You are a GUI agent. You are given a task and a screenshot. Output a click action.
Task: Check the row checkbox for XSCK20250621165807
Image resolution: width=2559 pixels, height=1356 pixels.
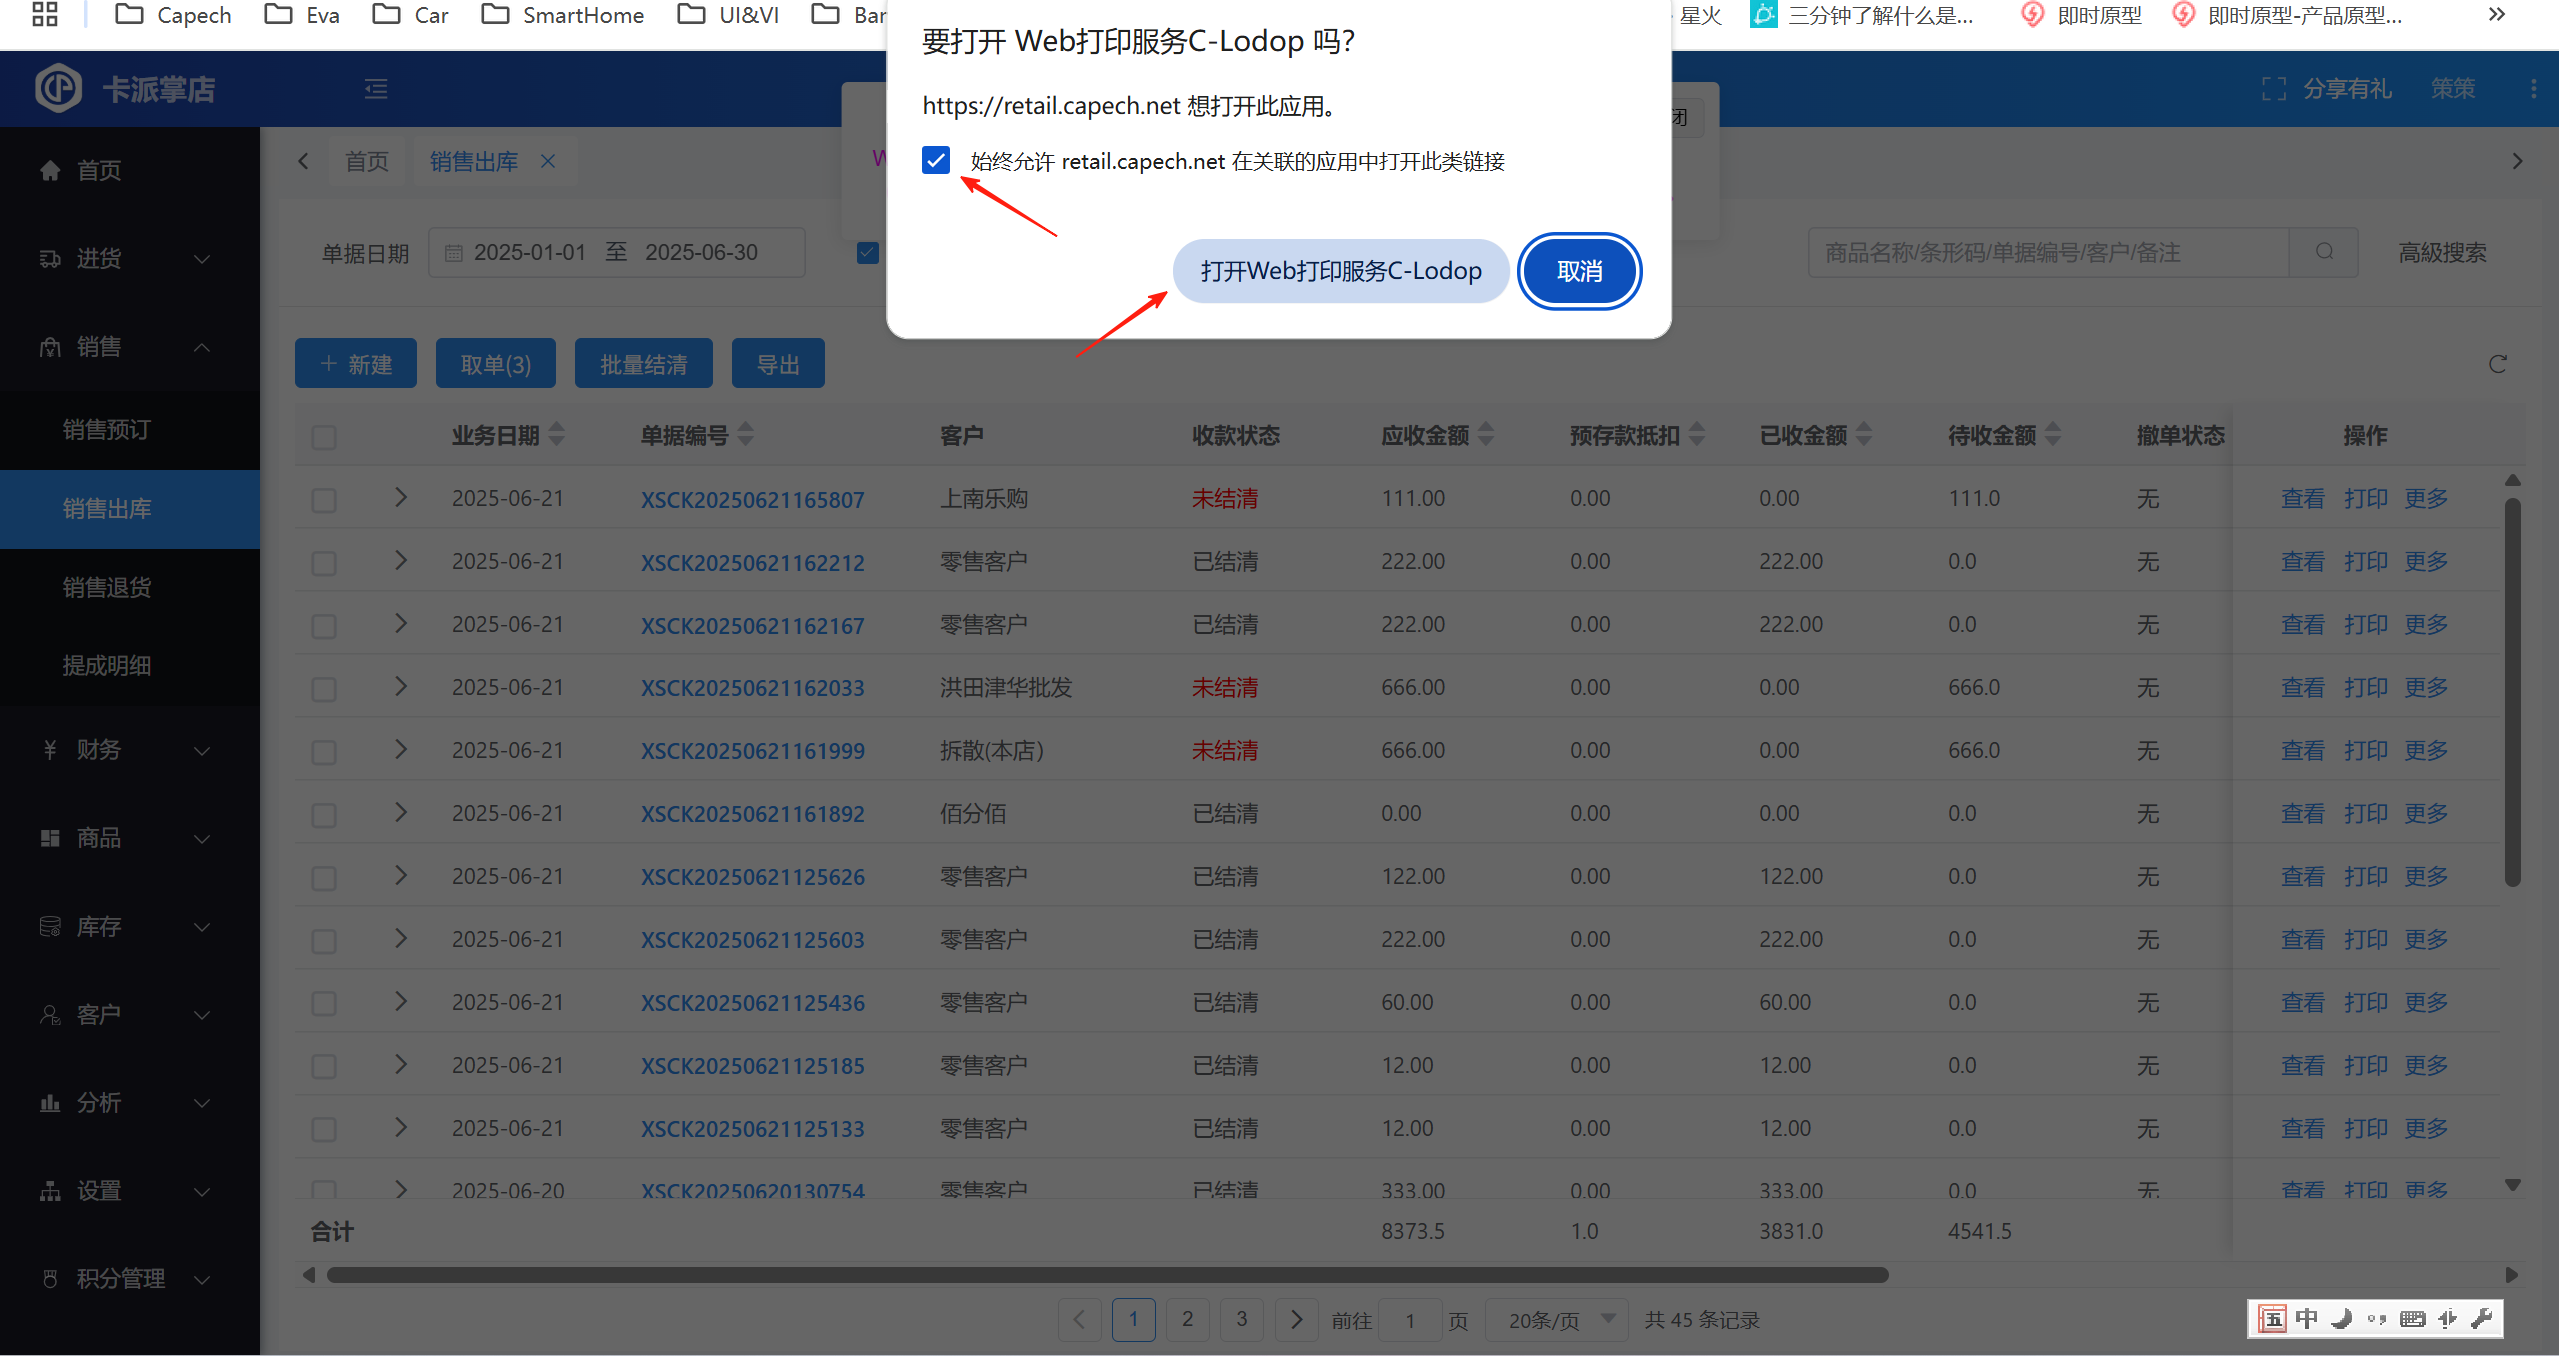coord(324,500)
